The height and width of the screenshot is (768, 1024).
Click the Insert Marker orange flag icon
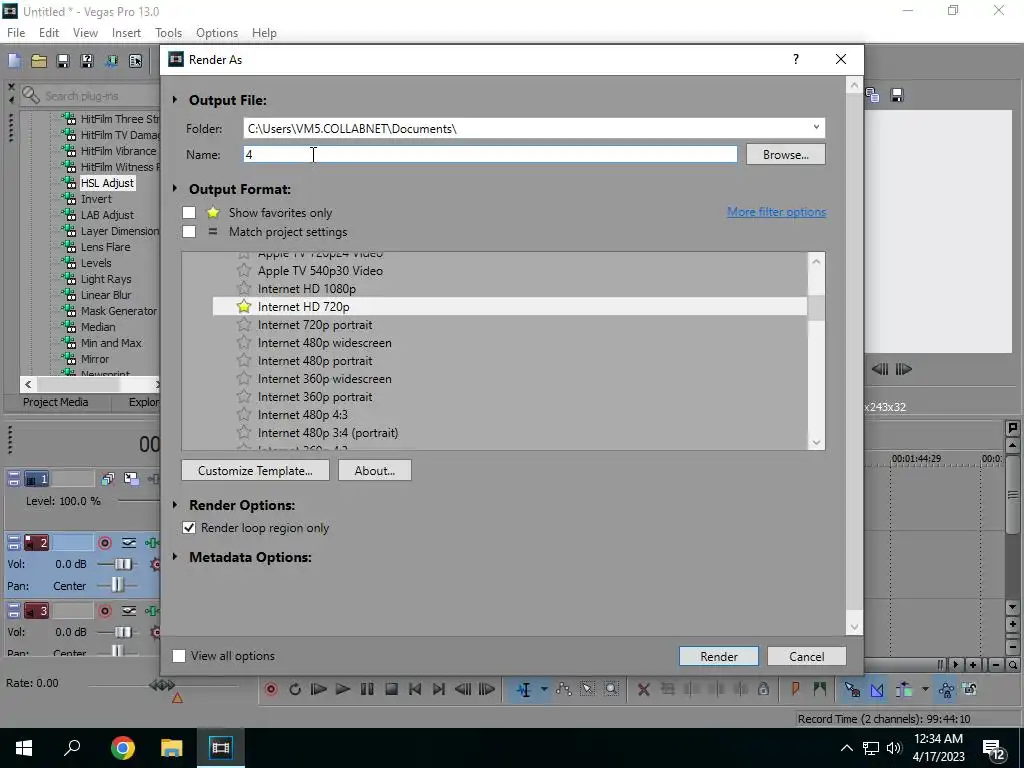tap(795, 689)
